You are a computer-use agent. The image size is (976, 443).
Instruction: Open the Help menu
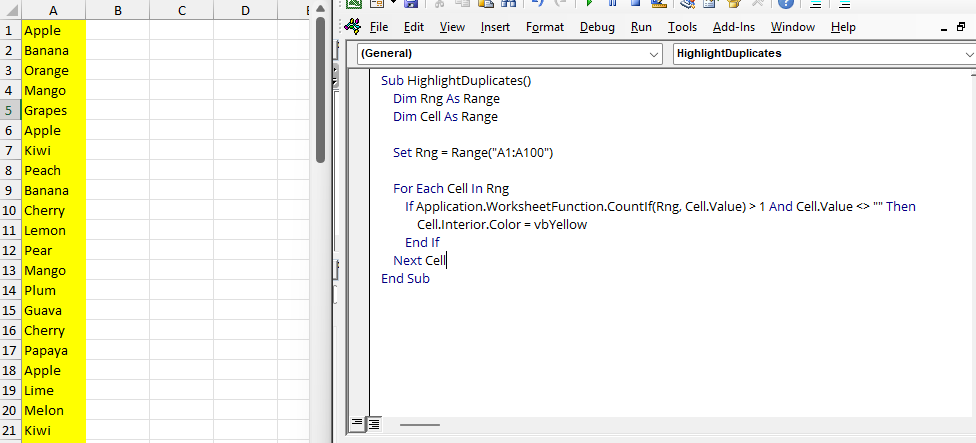pos(843,27)
